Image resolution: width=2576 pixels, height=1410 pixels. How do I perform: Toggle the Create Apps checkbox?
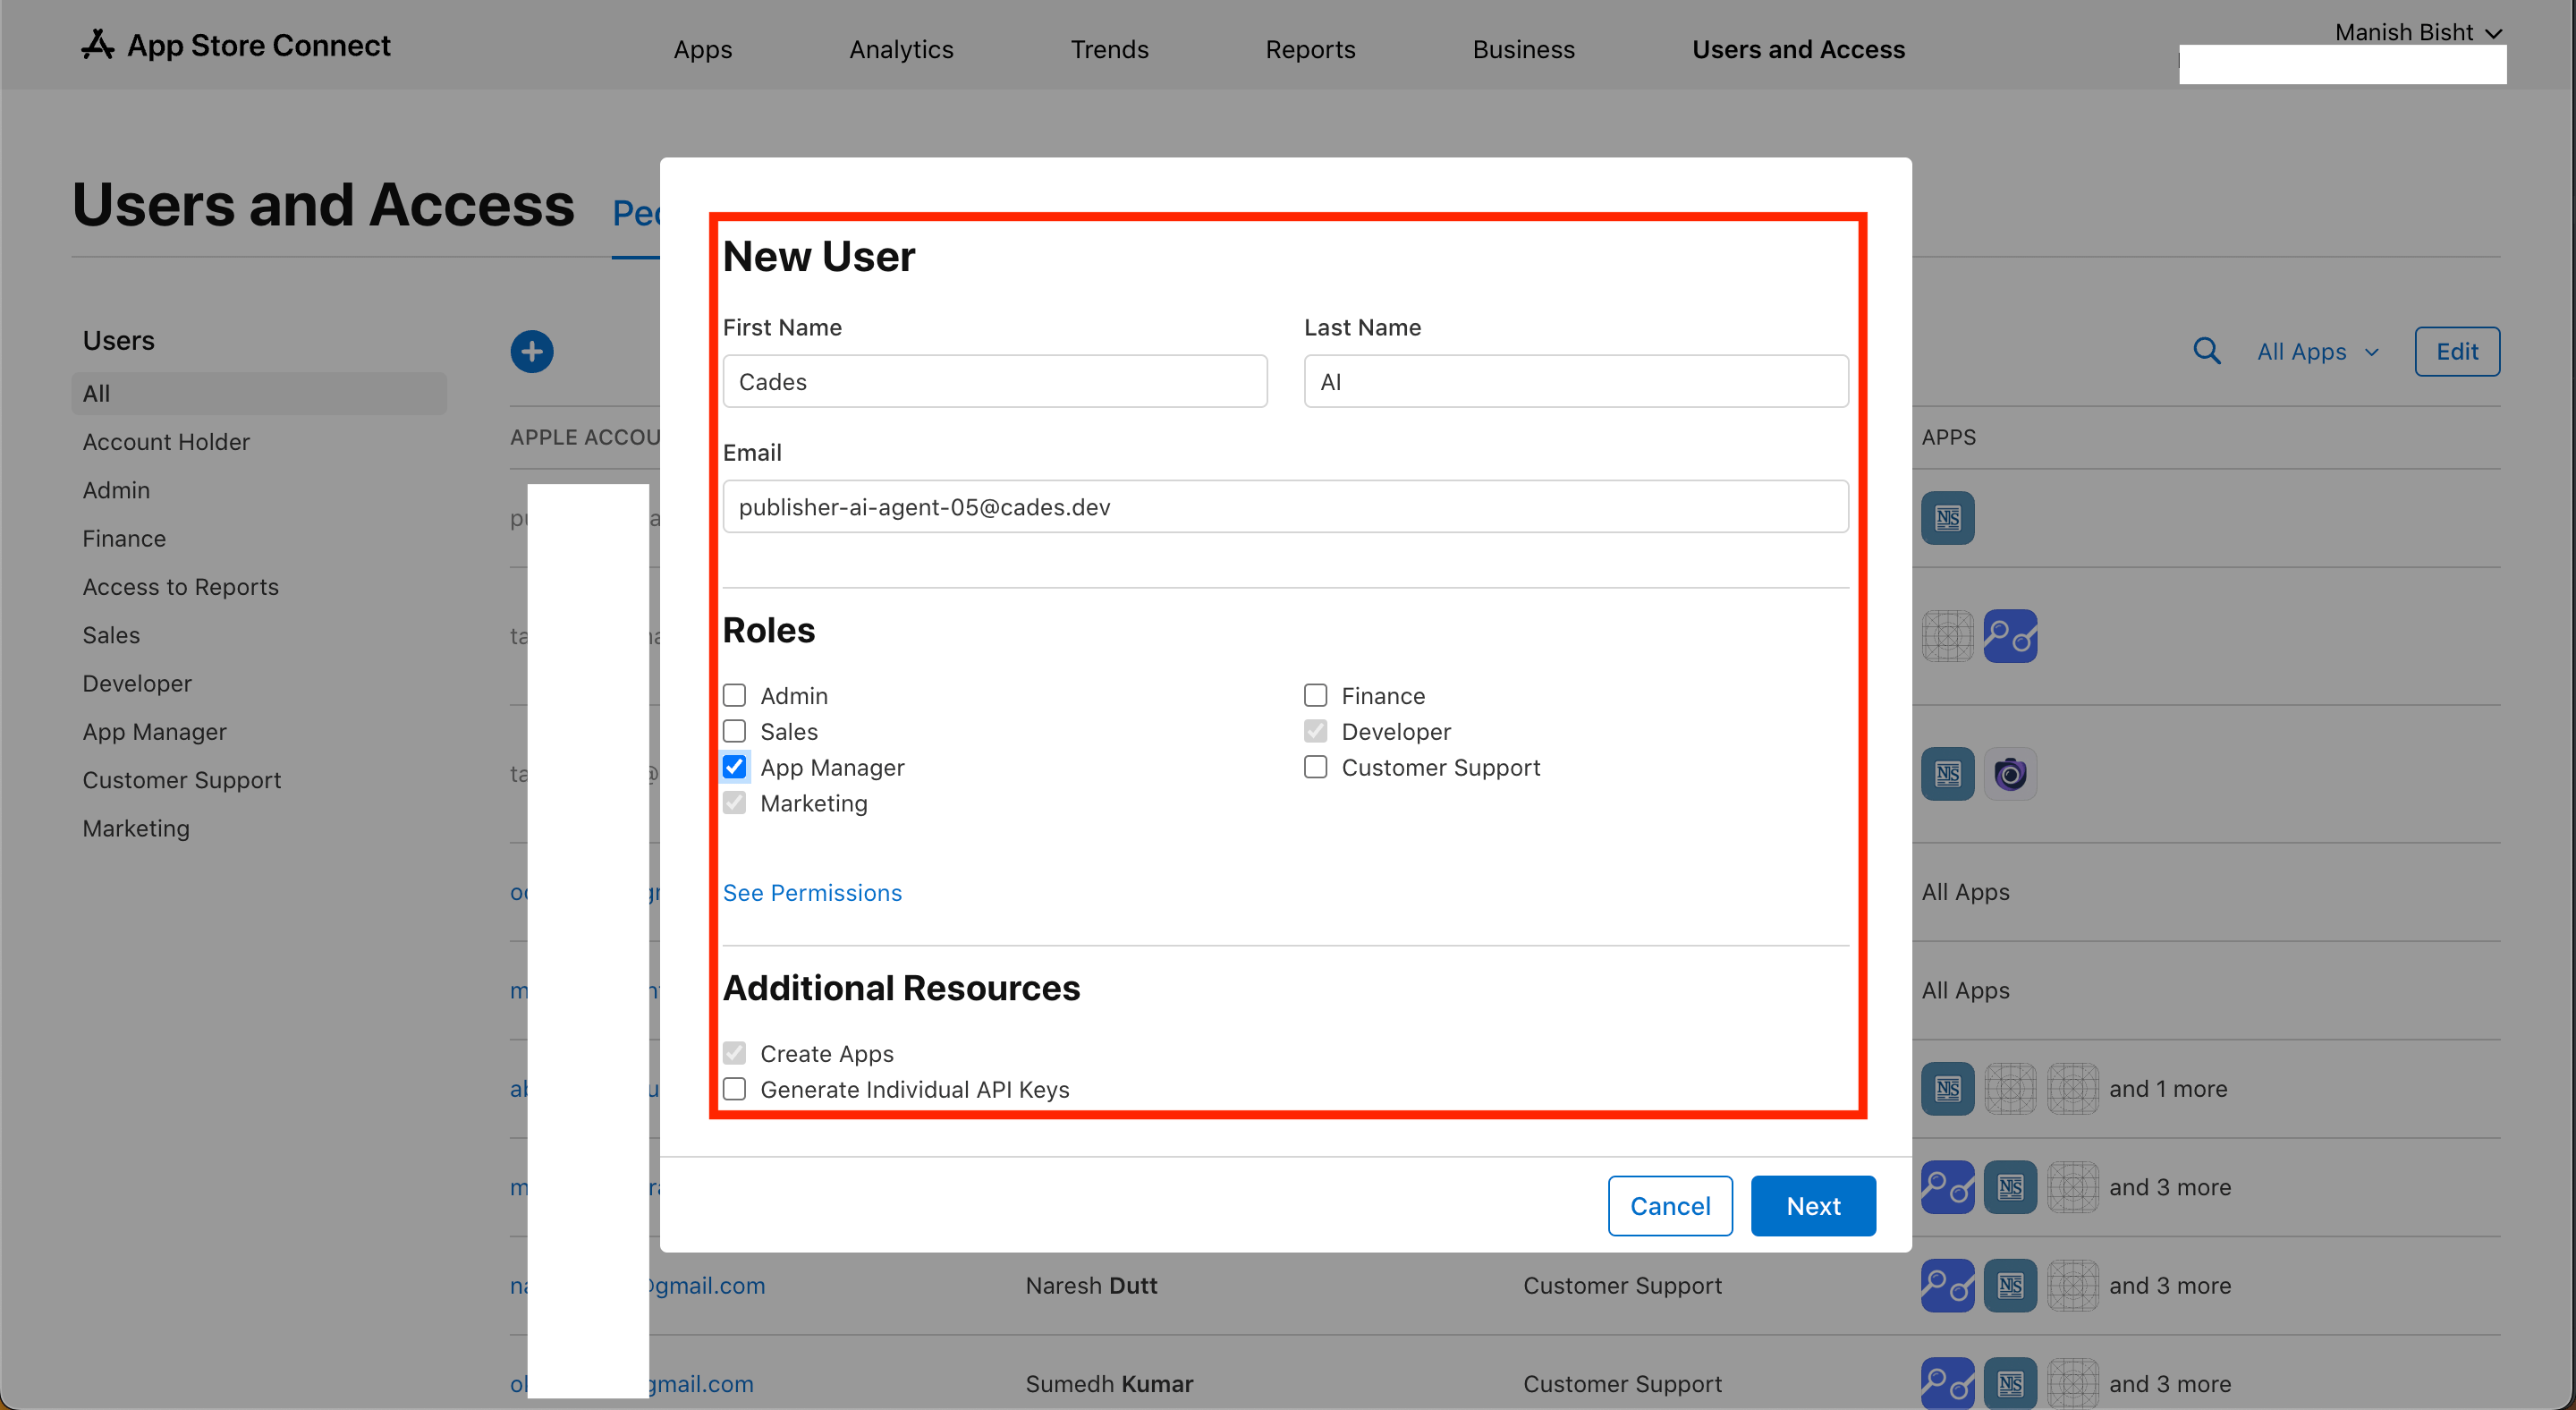click(x=734, y=1053)
